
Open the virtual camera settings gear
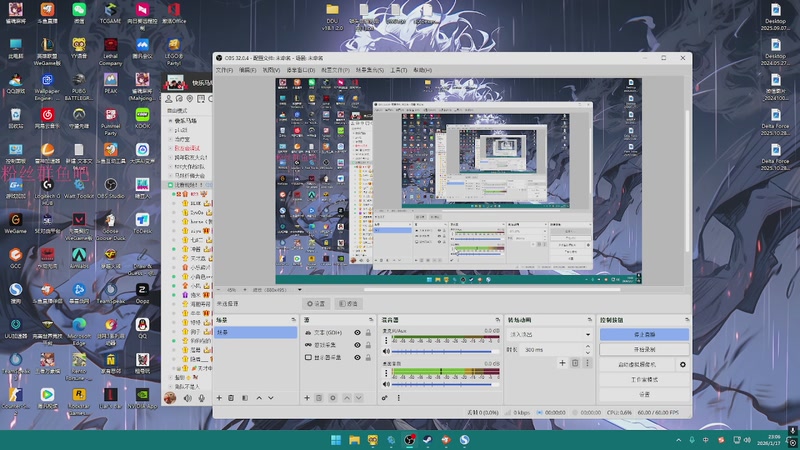[683, 365]
